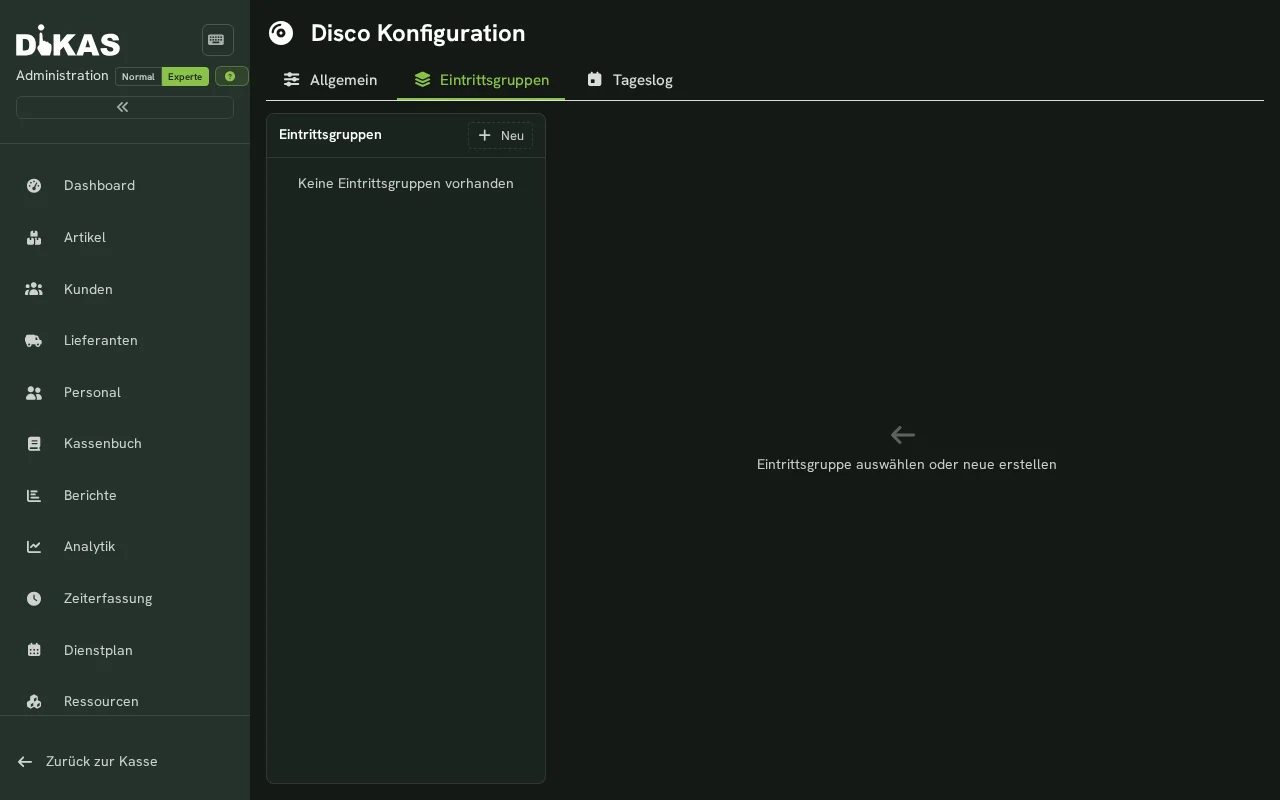Go to Artikel via its boxes icon
The width and height of the screenshot is (1280, 800).
click(34, 237)
